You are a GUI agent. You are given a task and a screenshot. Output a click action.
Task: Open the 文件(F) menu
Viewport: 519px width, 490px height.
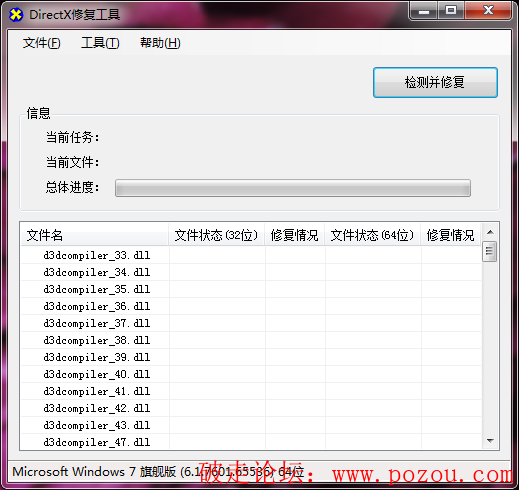(42, 43)
